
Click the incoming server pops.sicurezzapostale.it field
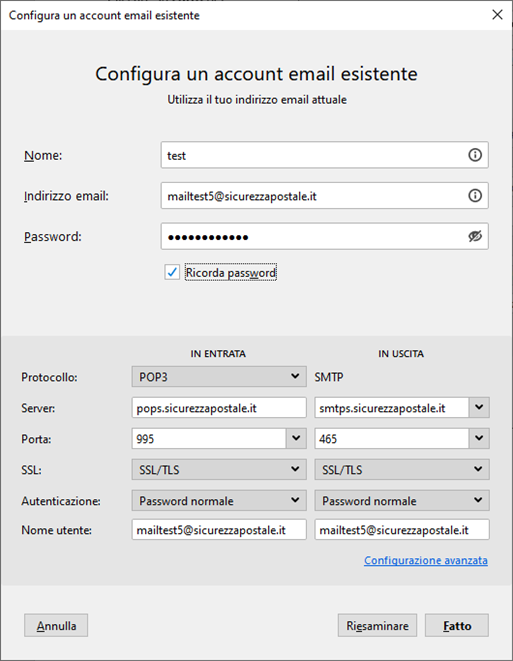(219, 408)
